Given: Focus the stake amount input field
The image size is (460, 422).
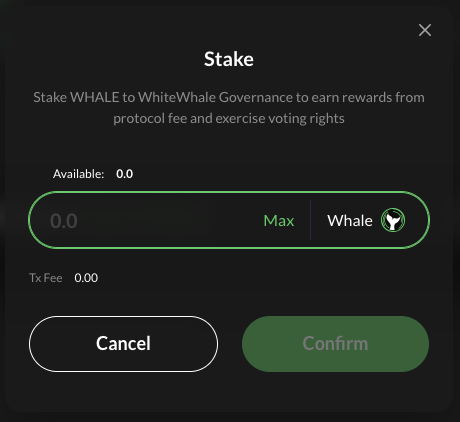Looking at the screenshot, I should 150,220.
